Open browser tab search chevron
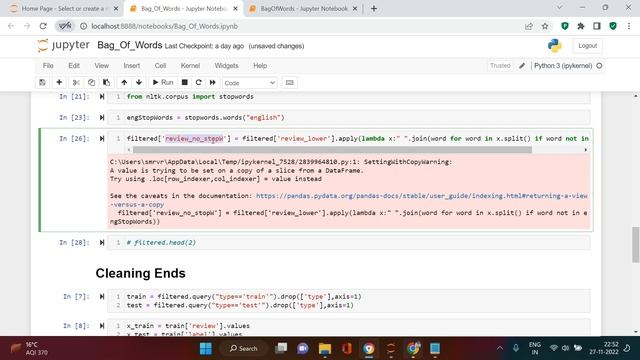The image size is (640, 360). click(x=560, y=7)
